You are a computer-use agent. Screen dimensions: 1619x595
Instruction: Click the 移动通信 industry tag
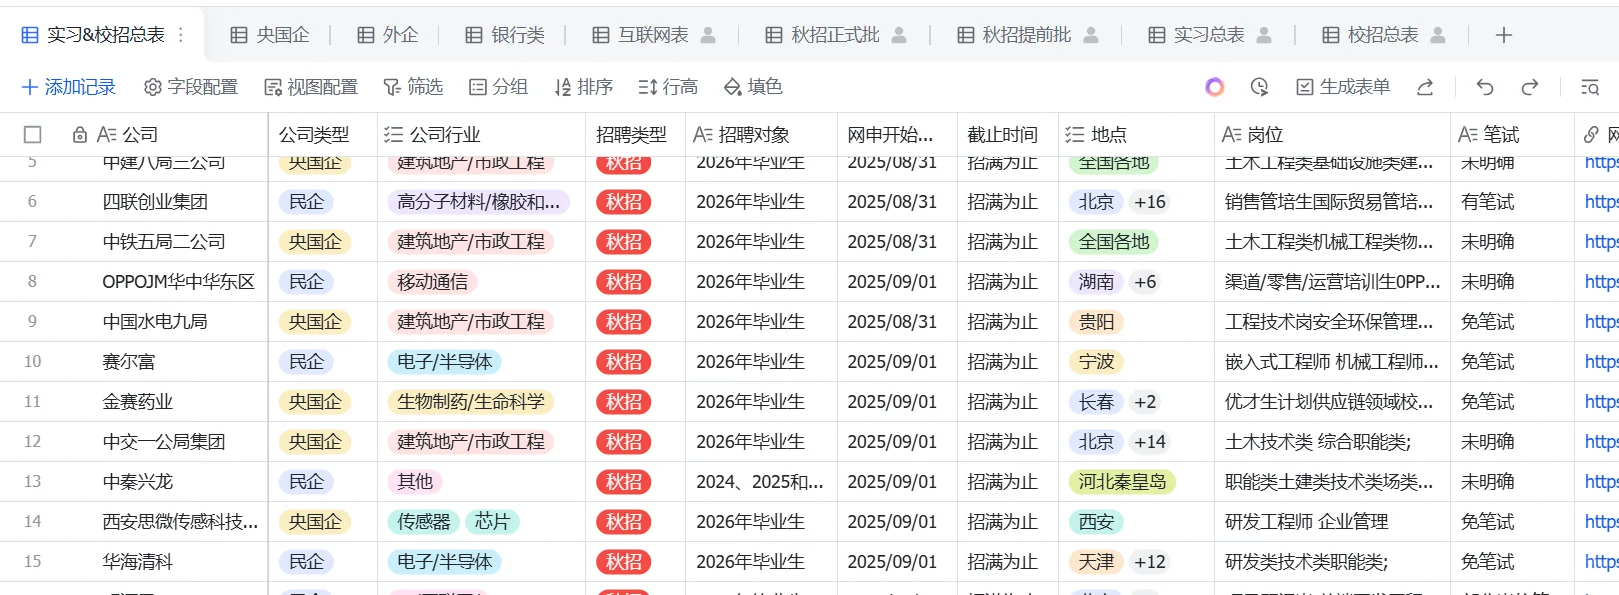coord(432,282)
